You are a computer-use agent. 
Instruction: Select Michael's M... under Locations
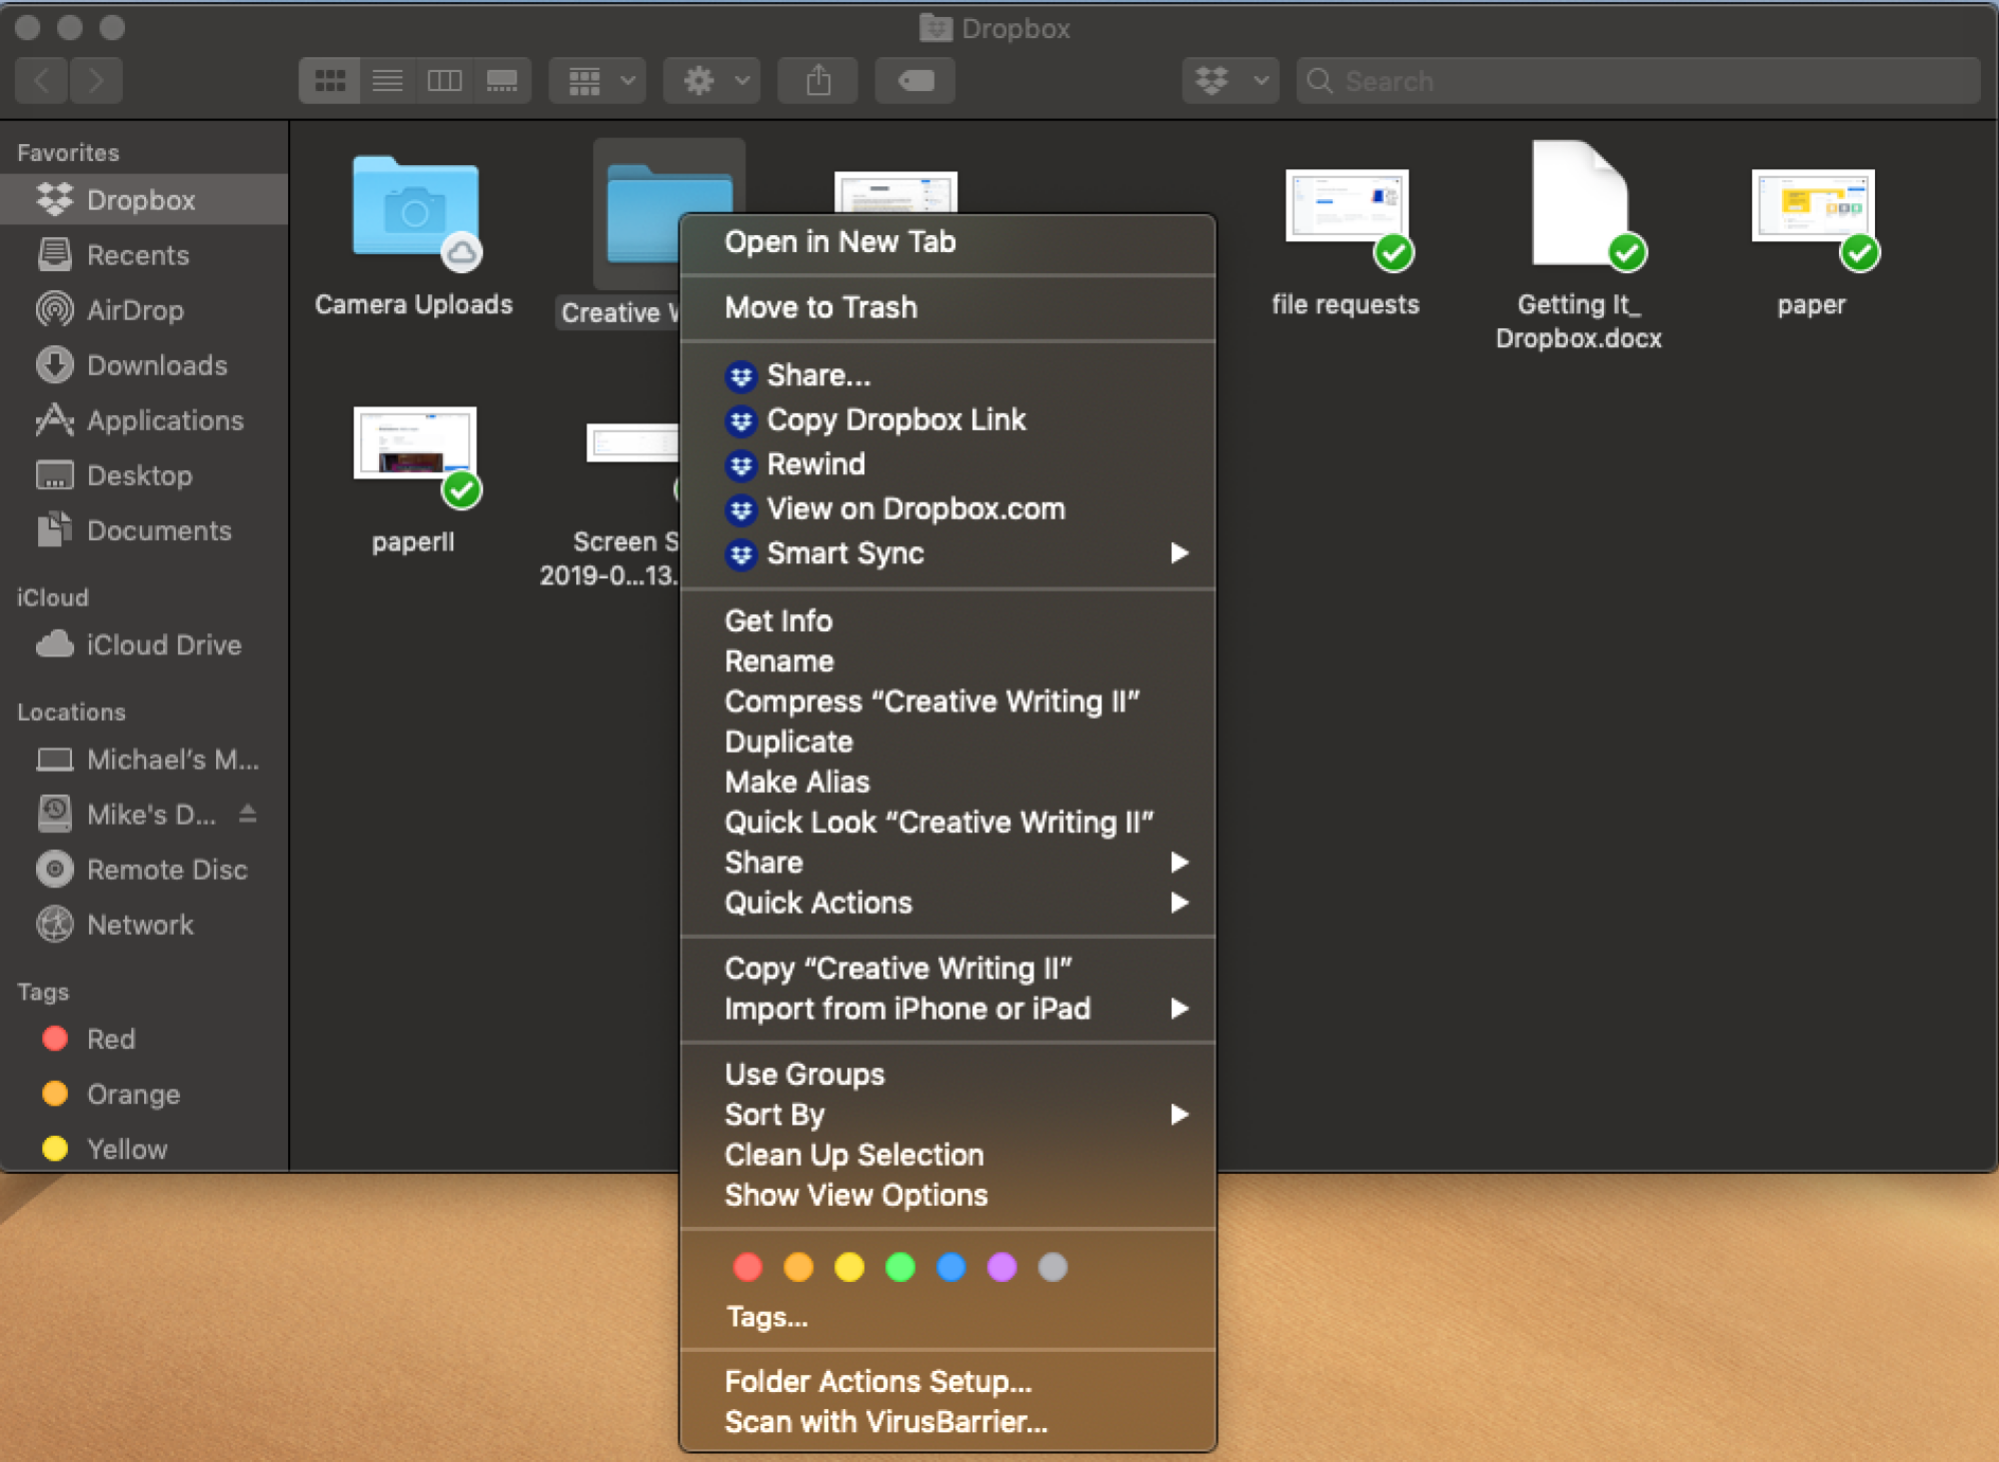144,760
